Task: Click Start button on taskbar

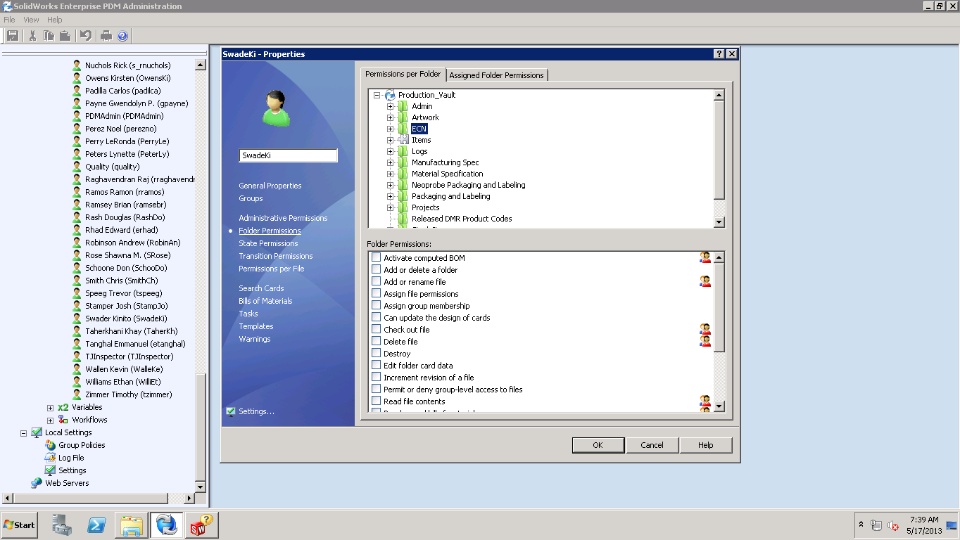Action: tap(20, 525)
